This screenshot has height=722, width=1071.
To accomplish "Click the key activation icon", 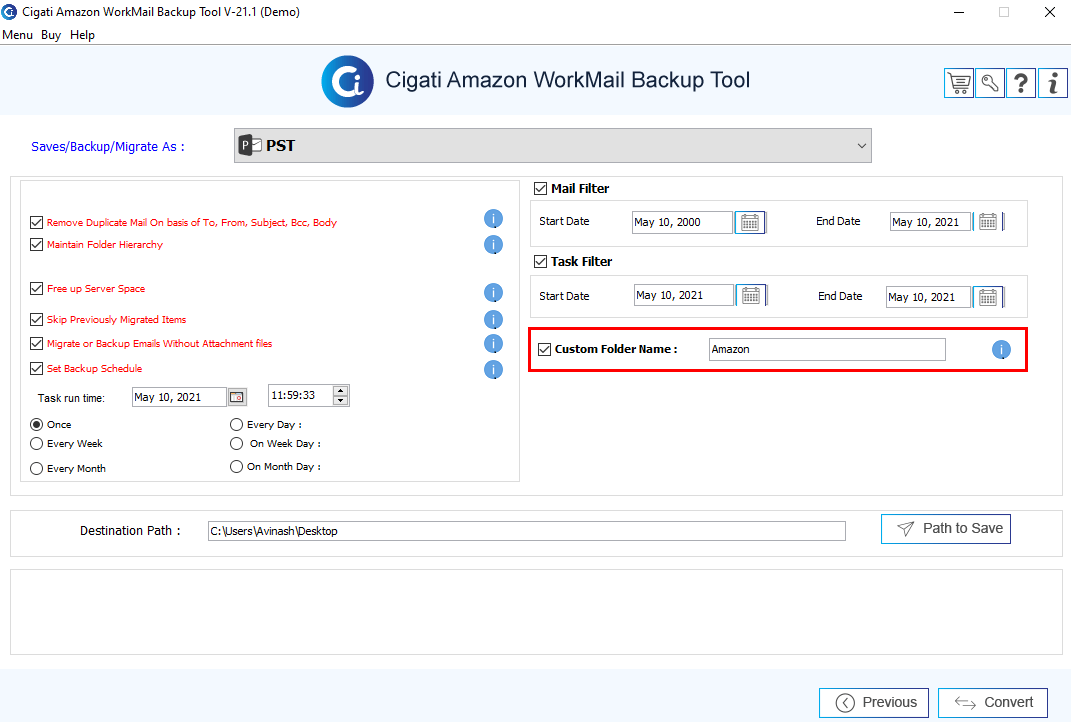I will (x=990, y=83).
